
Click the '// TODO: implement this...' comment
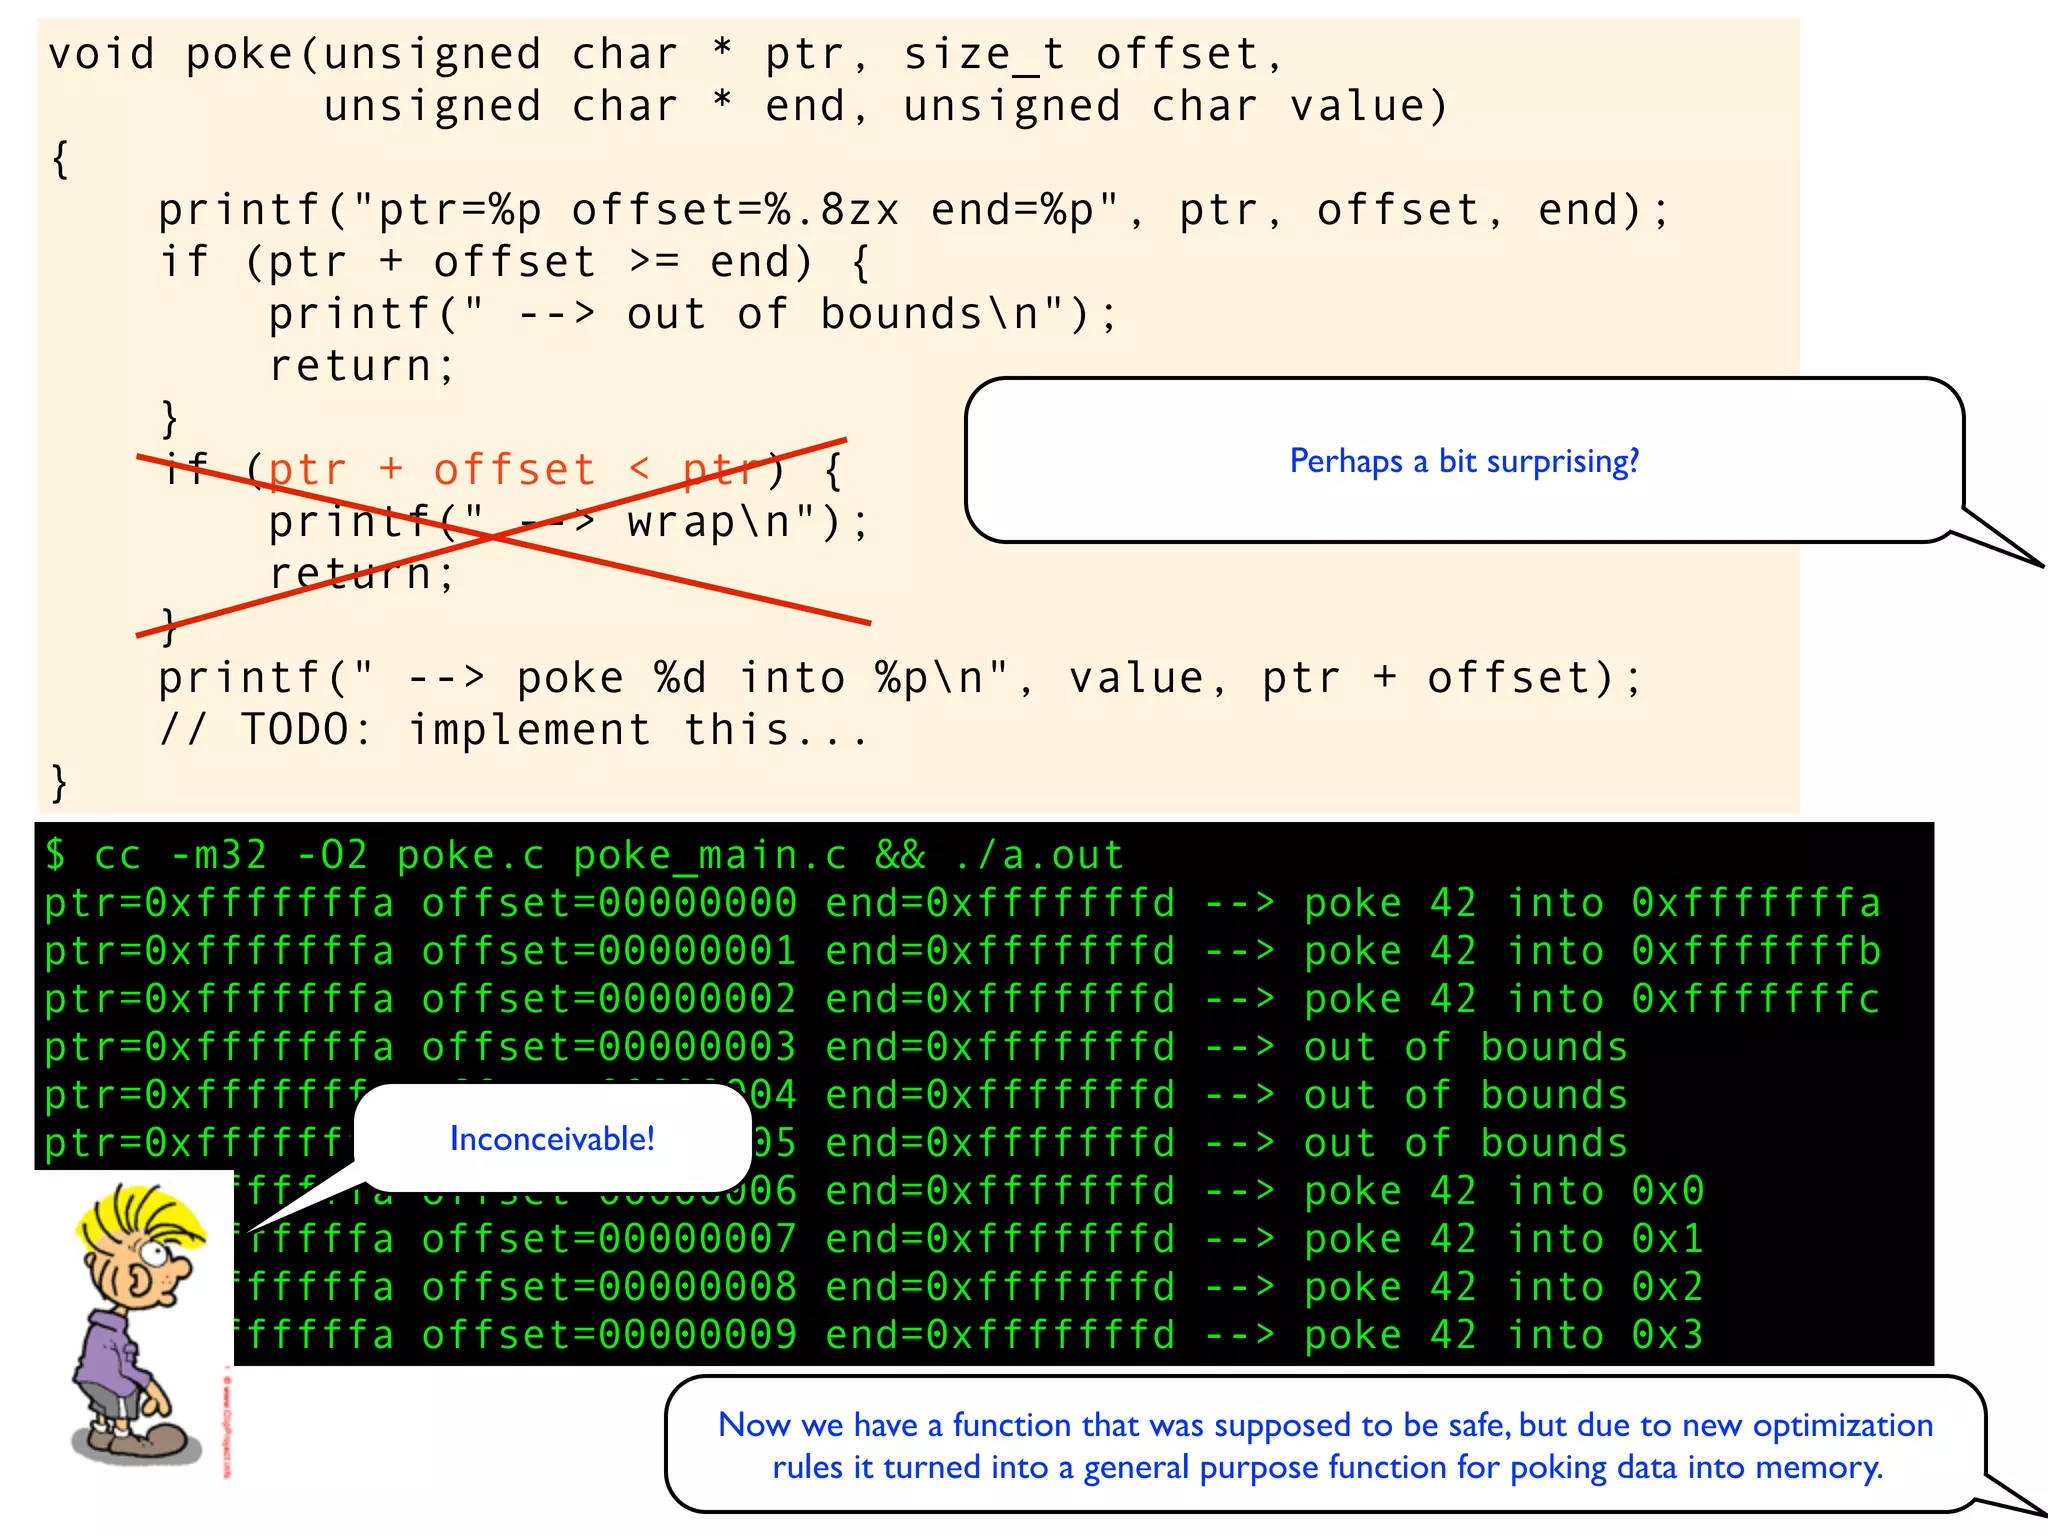click(x=513, y=730)
